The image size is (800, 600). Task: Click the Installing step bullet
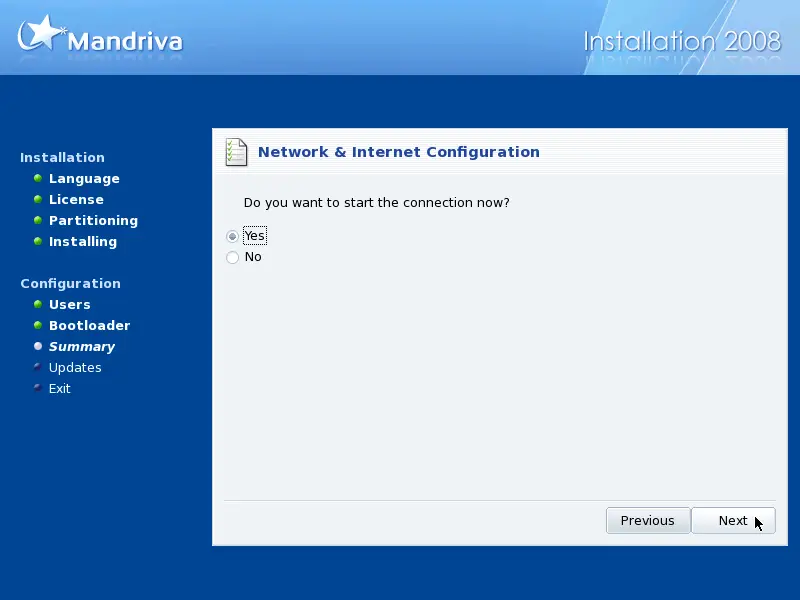[x=38, y=241]
